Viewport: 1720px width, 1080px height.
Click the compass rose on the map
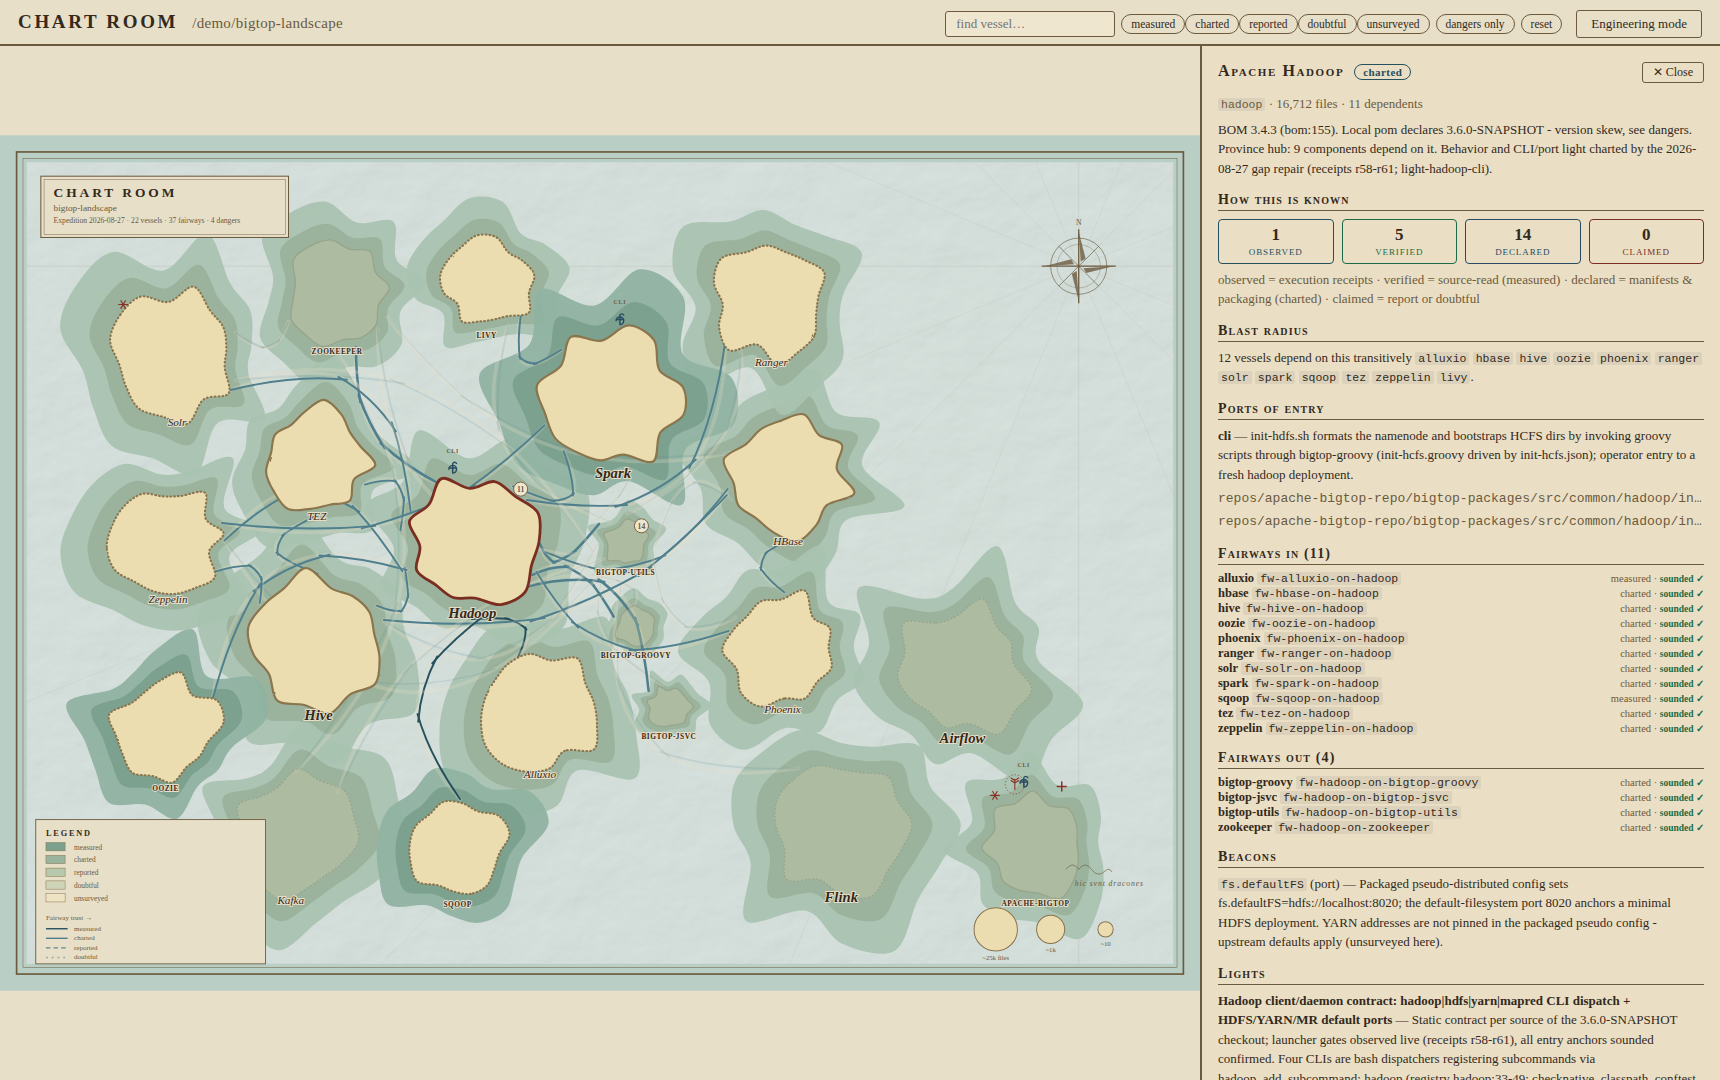(1078, 266)
